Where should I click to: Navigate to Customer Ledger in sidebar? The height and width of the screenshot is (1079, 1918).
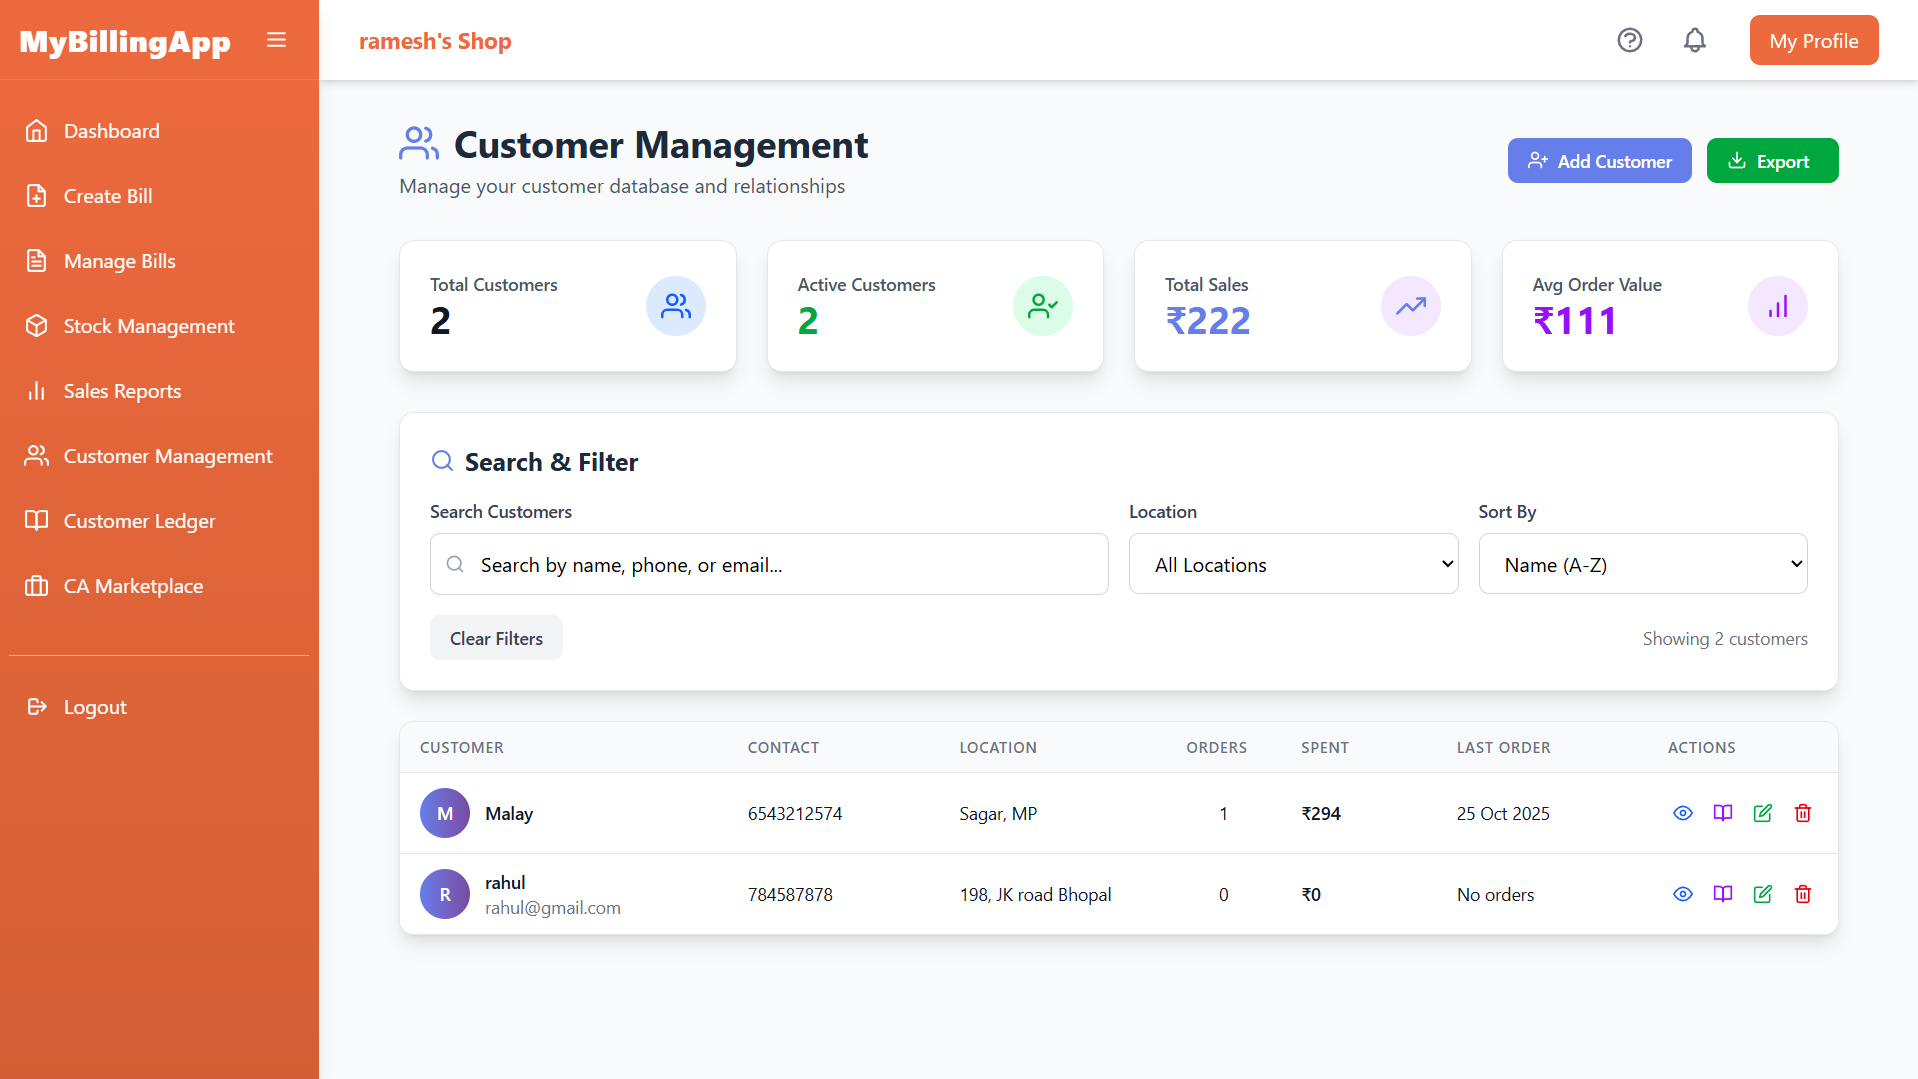click(139, 521)
